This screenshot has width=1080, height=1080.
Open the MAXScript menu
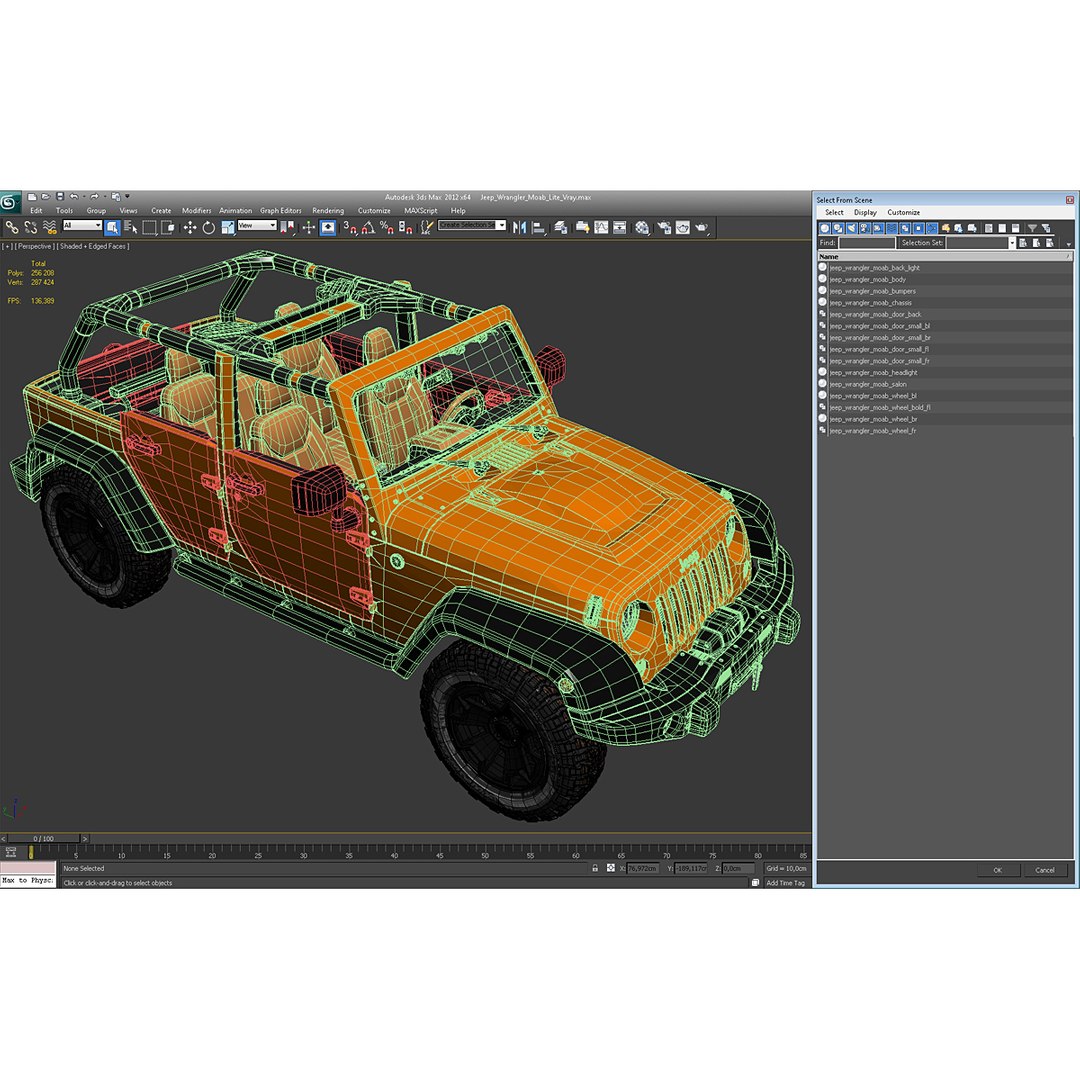pos(420,211)
